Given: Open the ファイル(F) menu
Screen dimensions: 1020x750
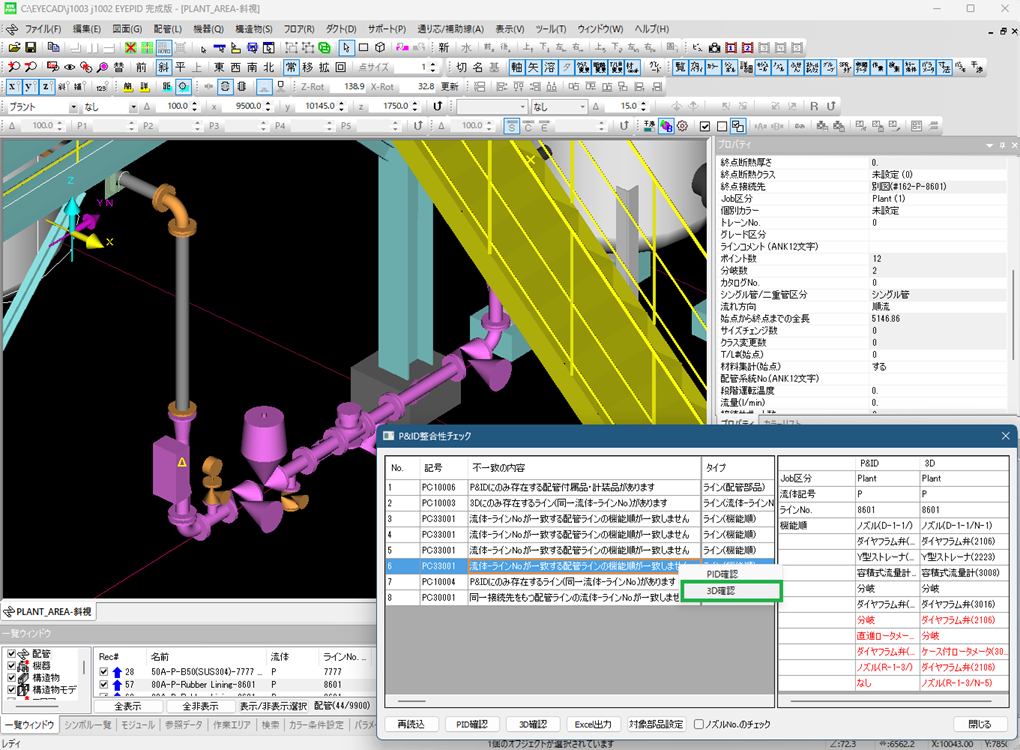Looking at the screenshot, I should point(43,29).
